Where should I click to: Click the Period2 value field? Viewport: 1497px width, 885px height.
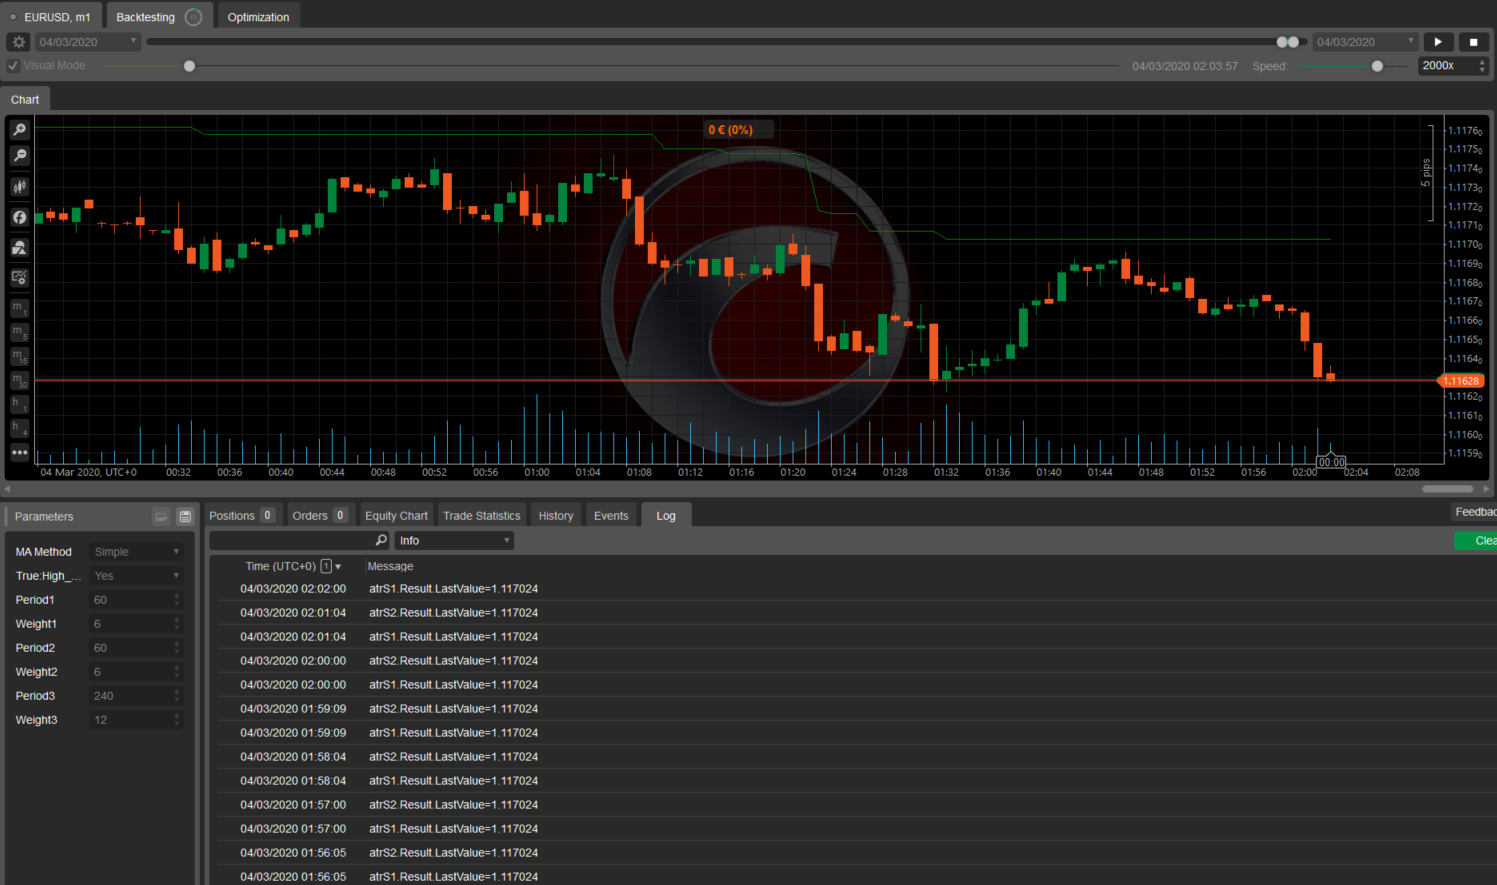(x=131, y=648)
